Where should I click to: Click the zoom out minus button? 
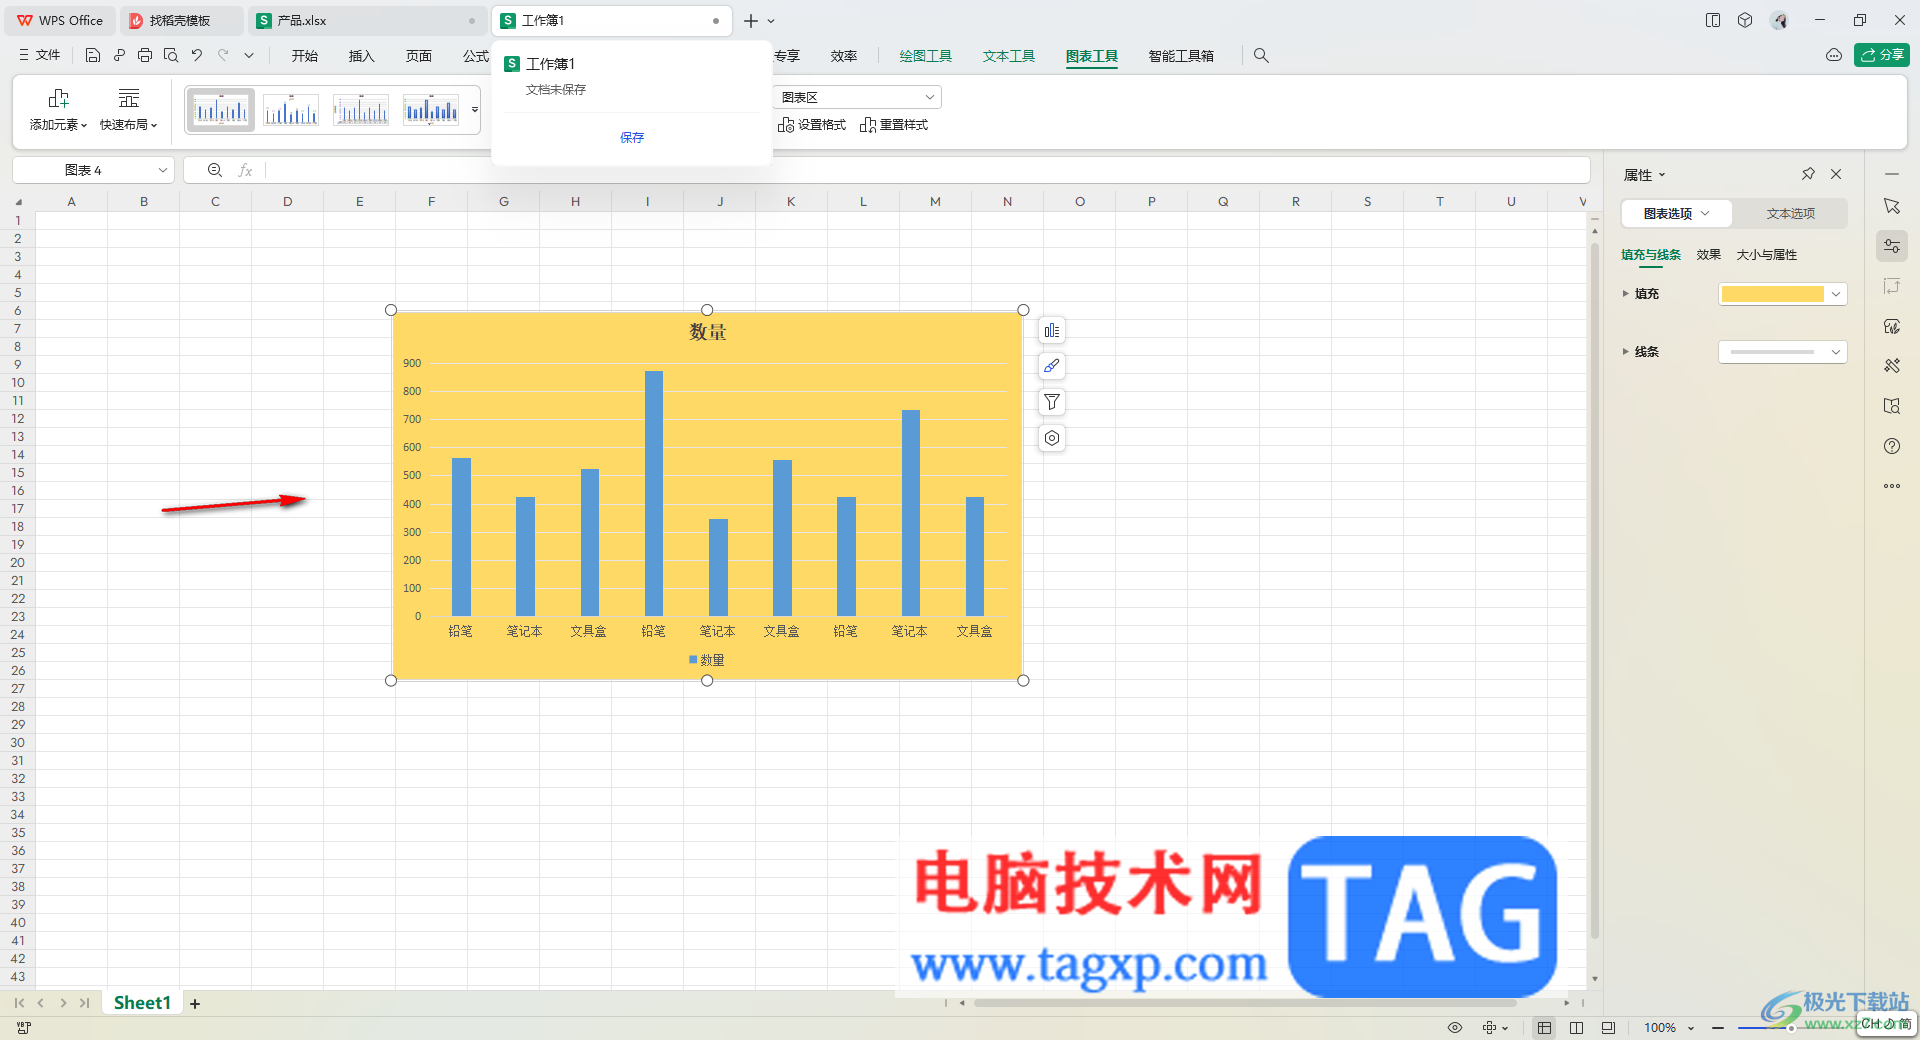[1718, 1028]
